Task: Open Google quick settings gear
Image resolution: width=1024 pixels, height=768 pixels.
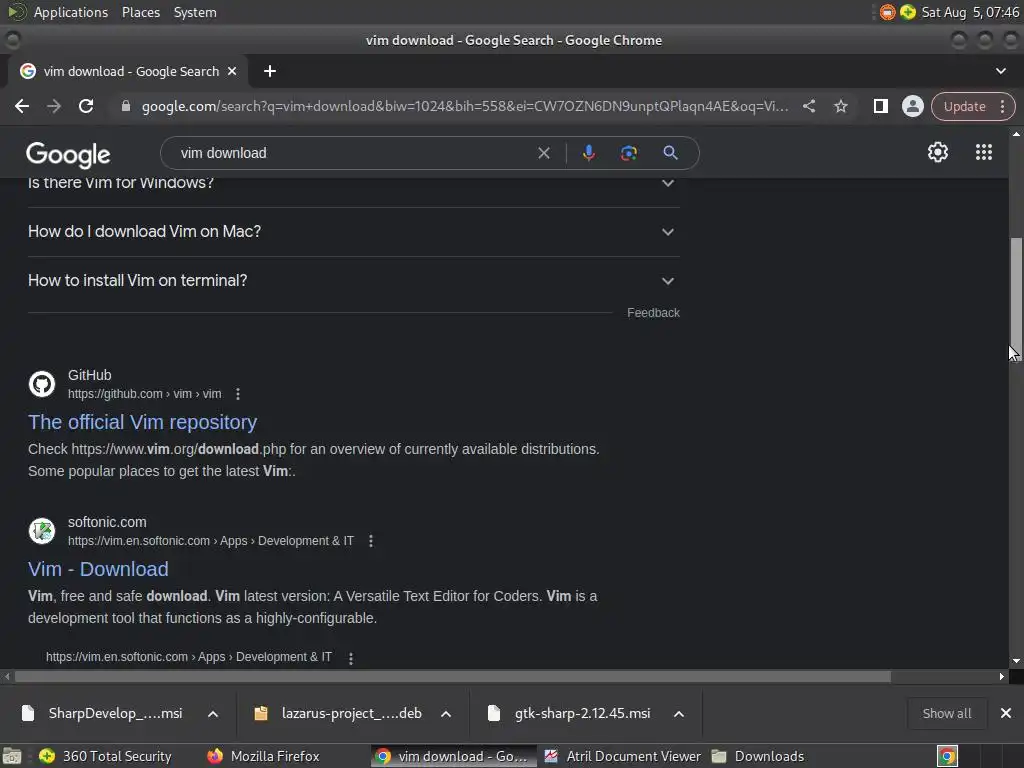Action: click(938, 152)
